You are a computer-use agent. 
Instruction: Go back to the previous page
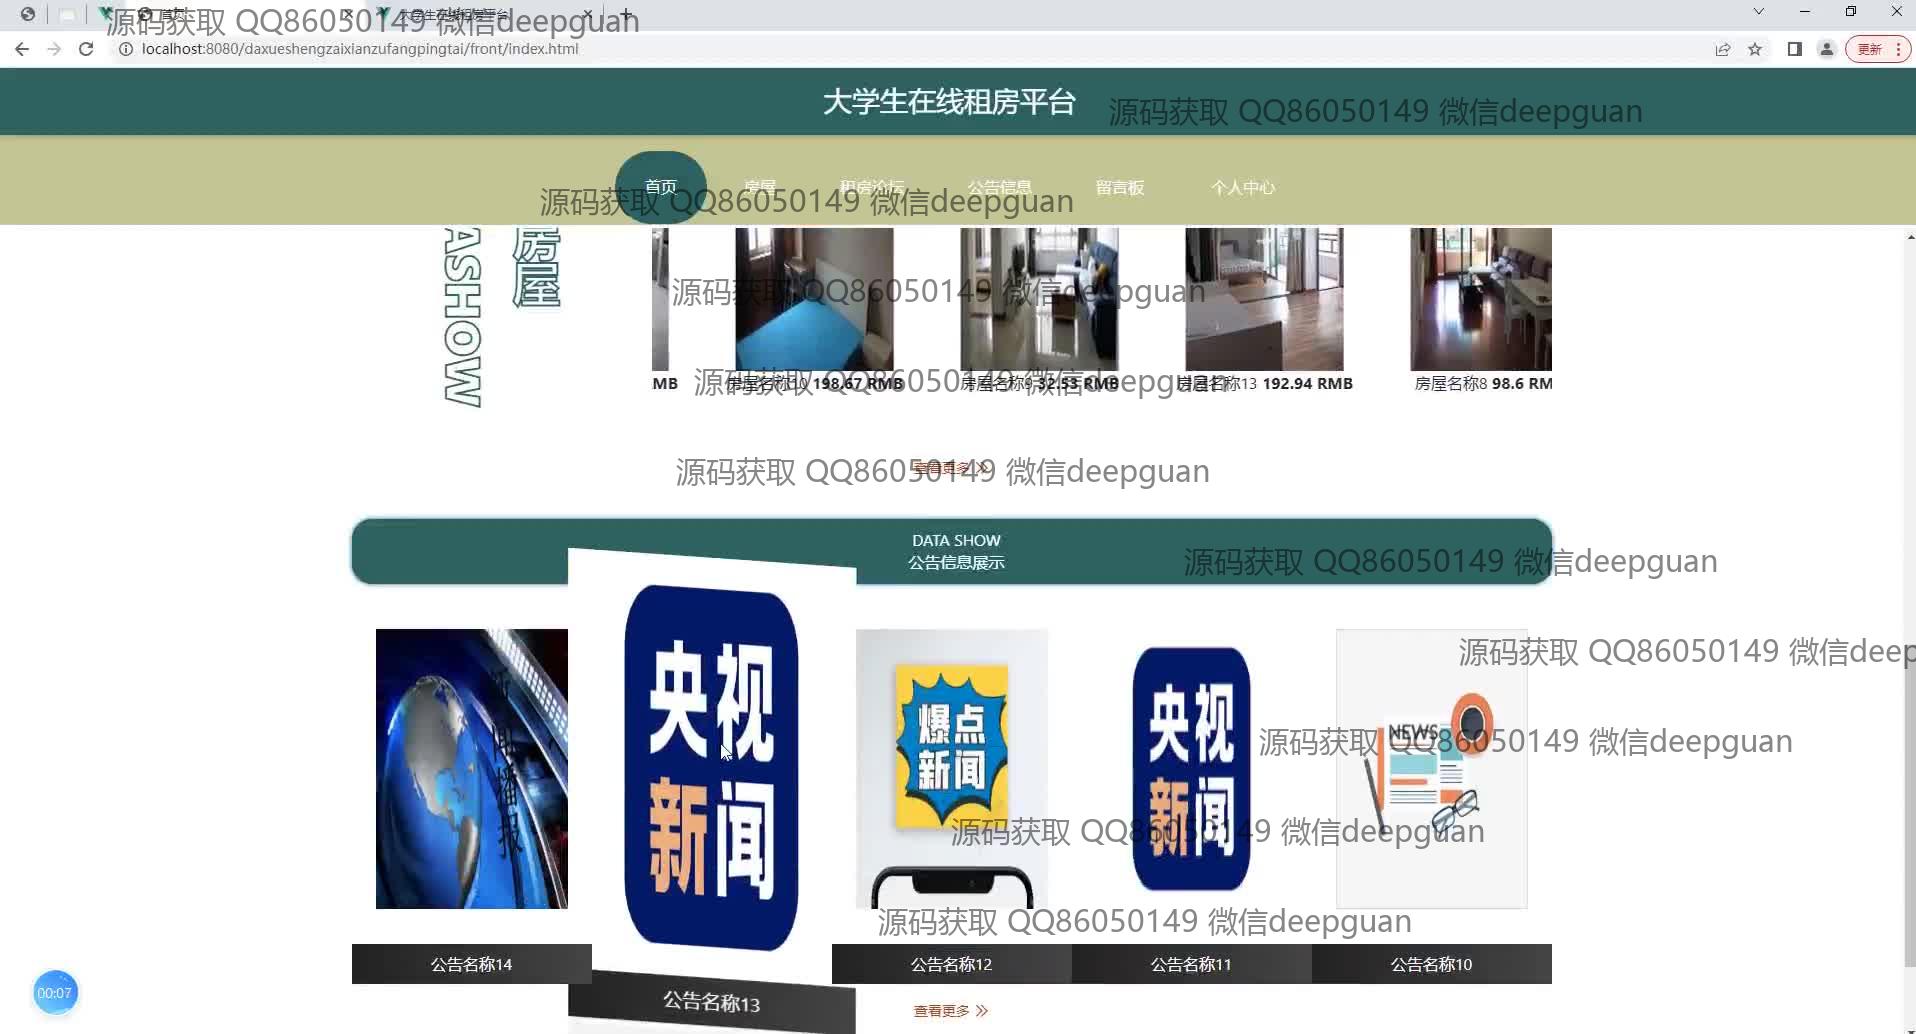click(x=22, y=49)
